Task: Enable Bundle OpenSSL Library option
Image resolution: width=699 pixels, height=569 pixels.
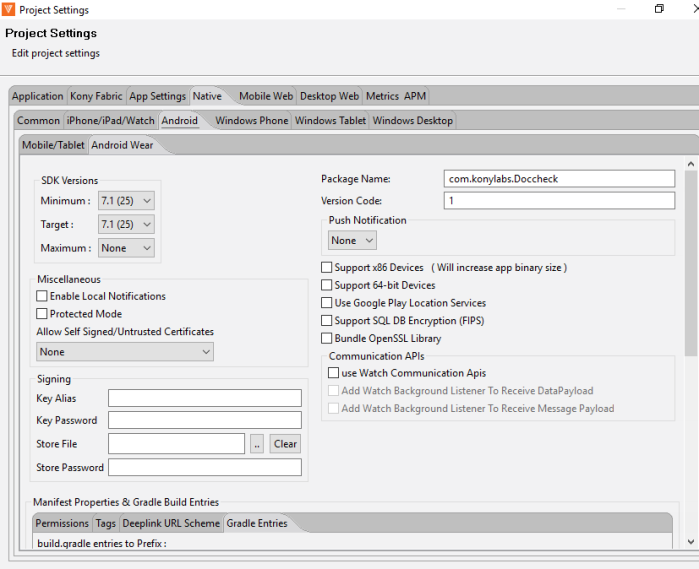Action: tap(327, 339)
